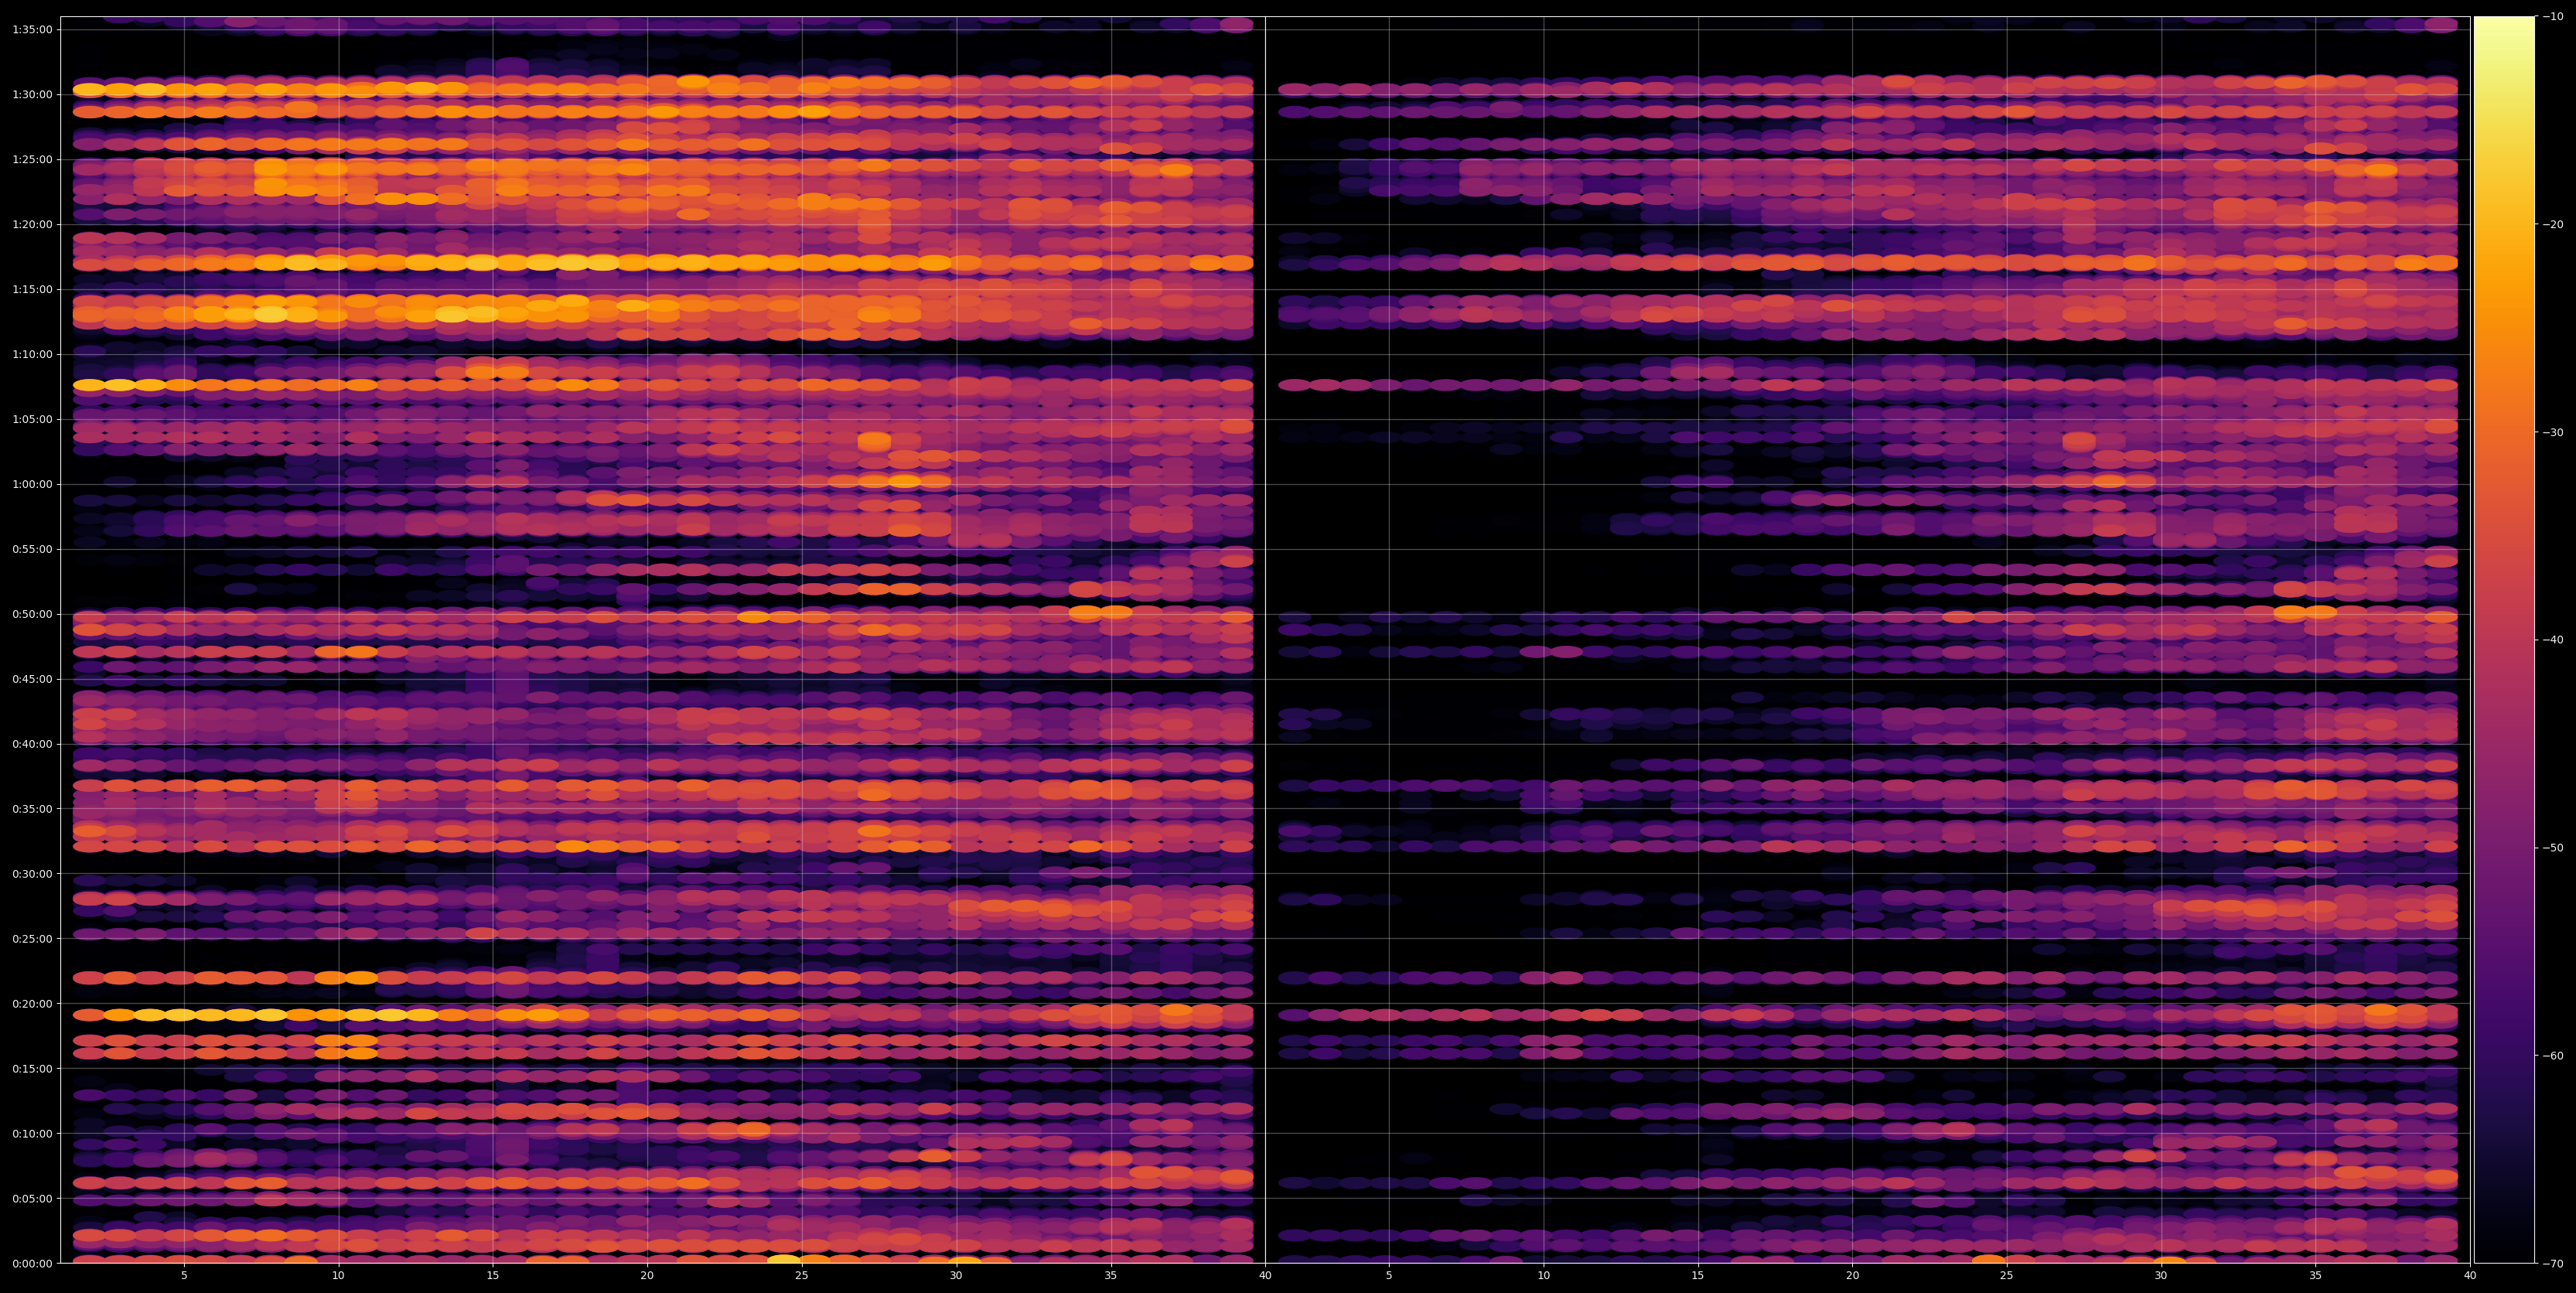Image resolution: width=2576 pixels, height=1293 pixels.
Task: Select x-axis label 20 under right heatmap
Action: pos(1852,1276)
